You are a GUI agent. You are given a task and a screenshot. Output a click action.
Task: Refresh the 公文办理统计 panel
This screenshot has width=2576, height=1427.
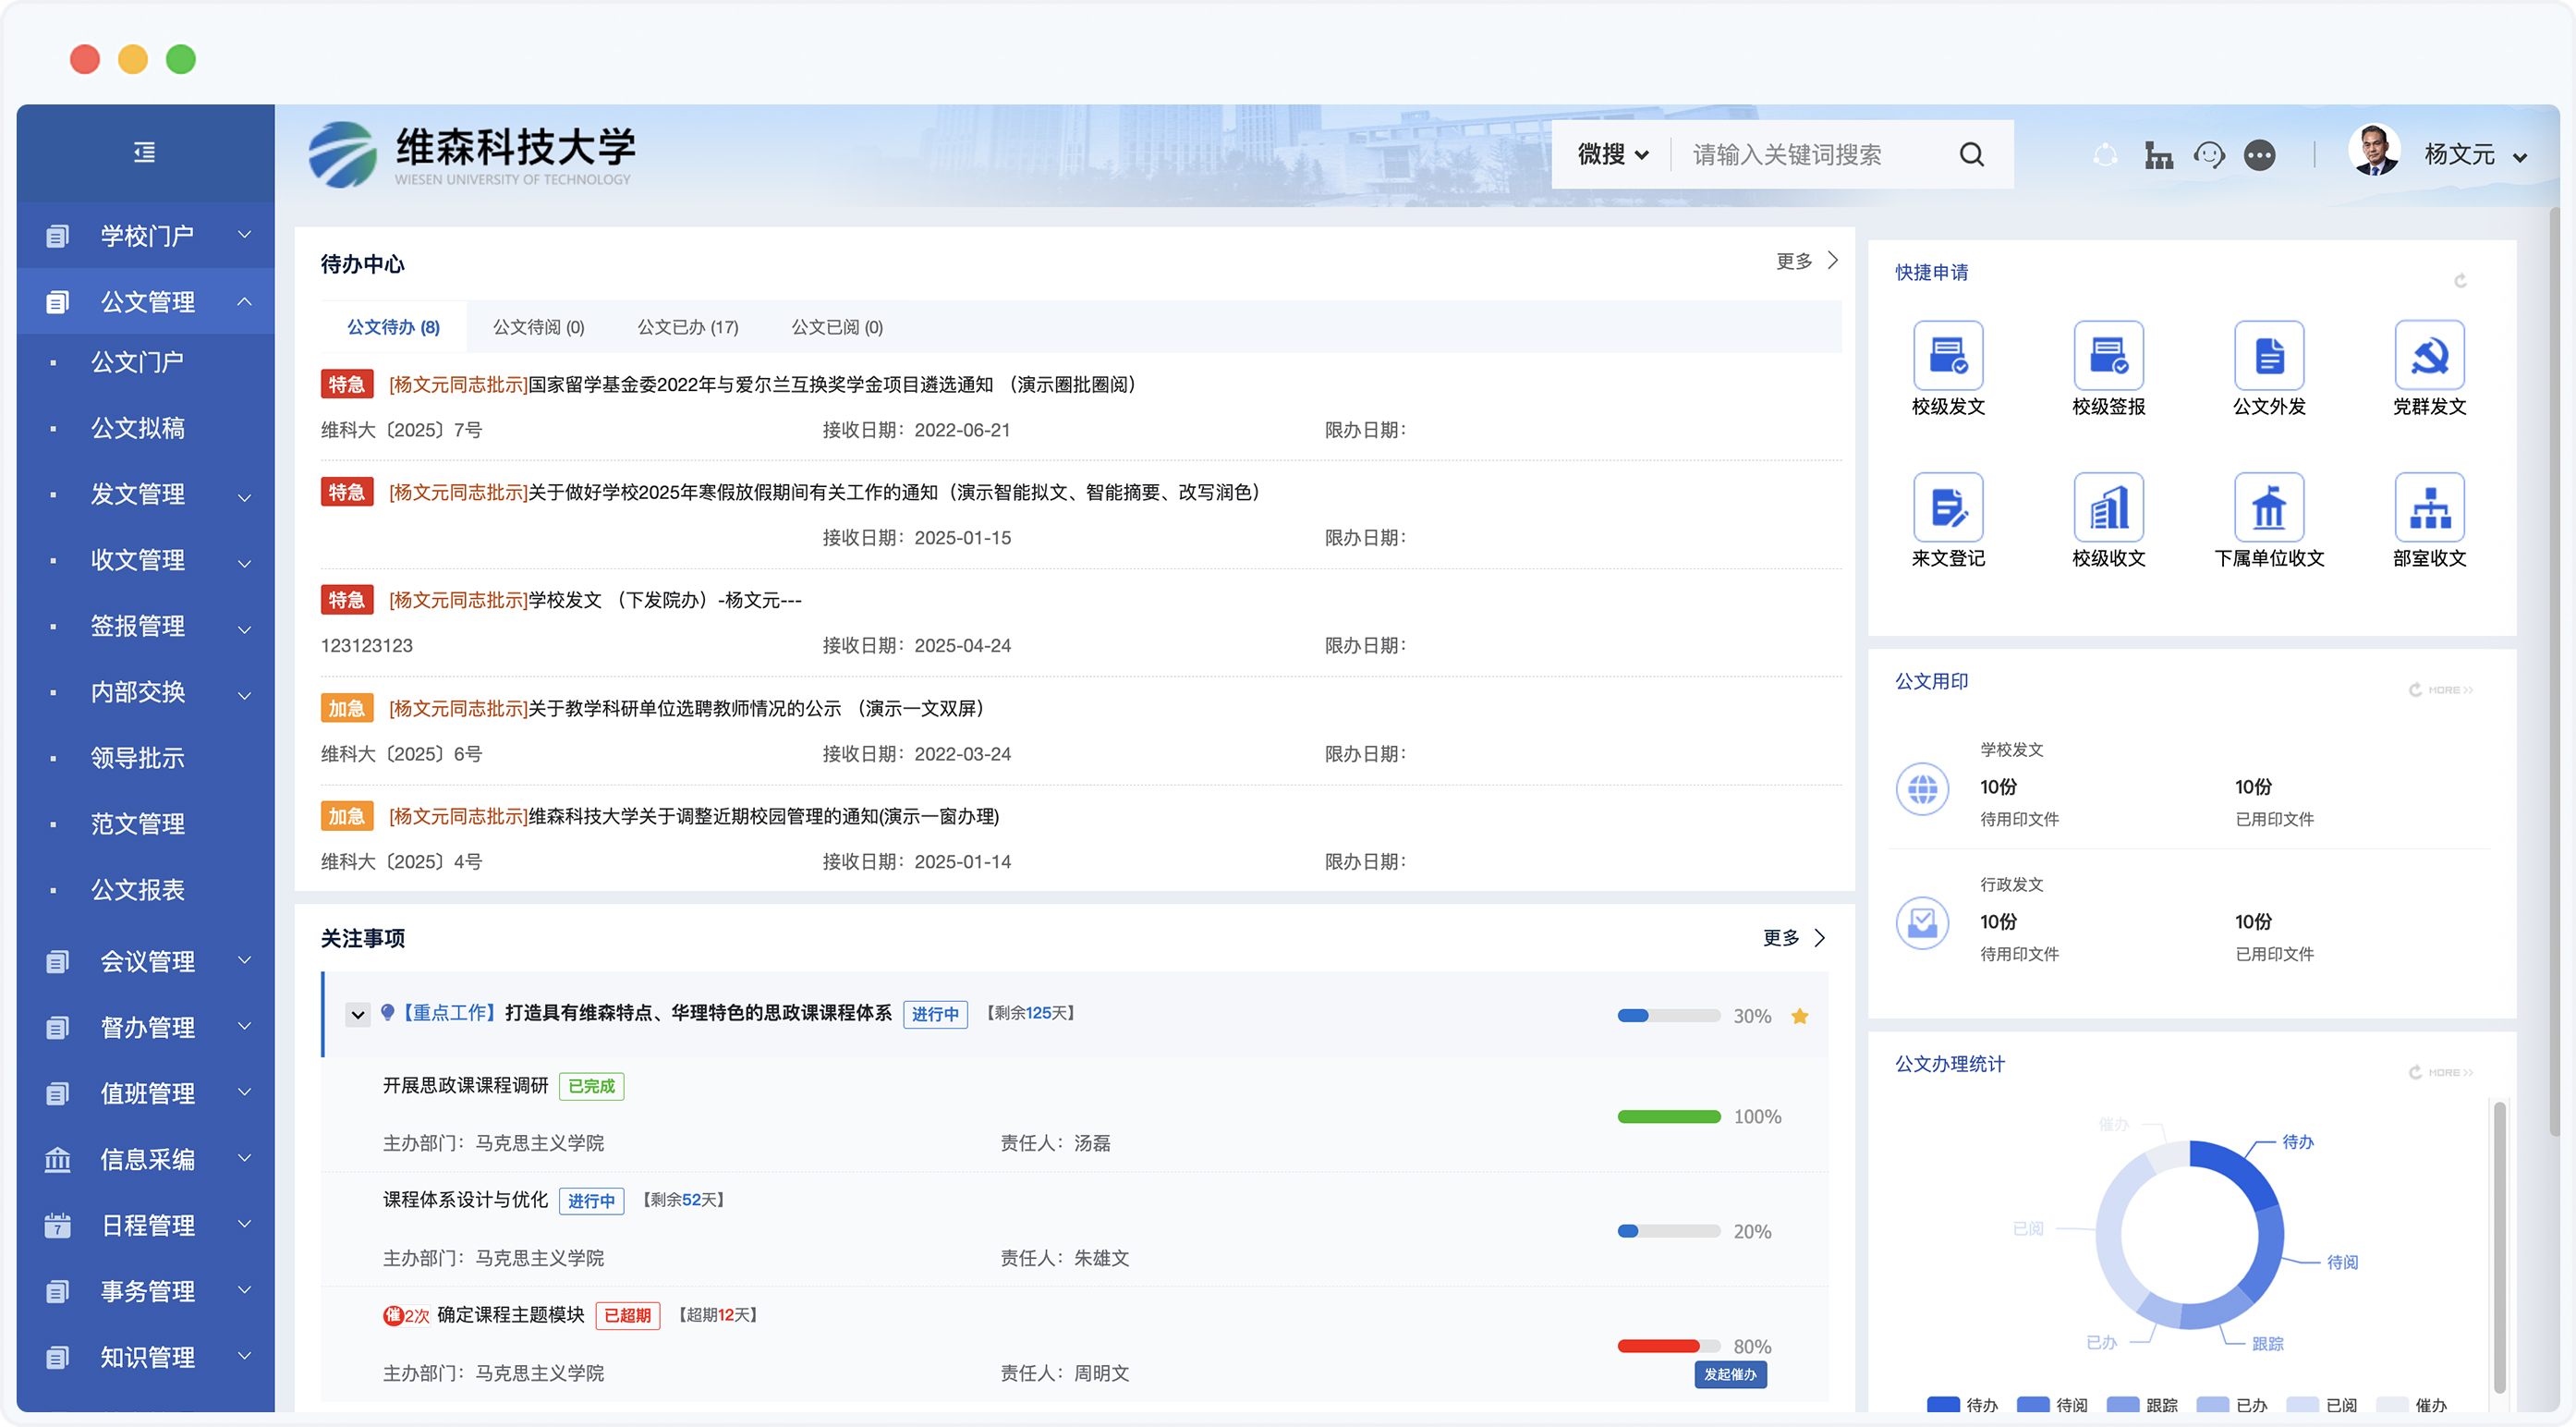pyautogui.click(x=2415, y=1073)
